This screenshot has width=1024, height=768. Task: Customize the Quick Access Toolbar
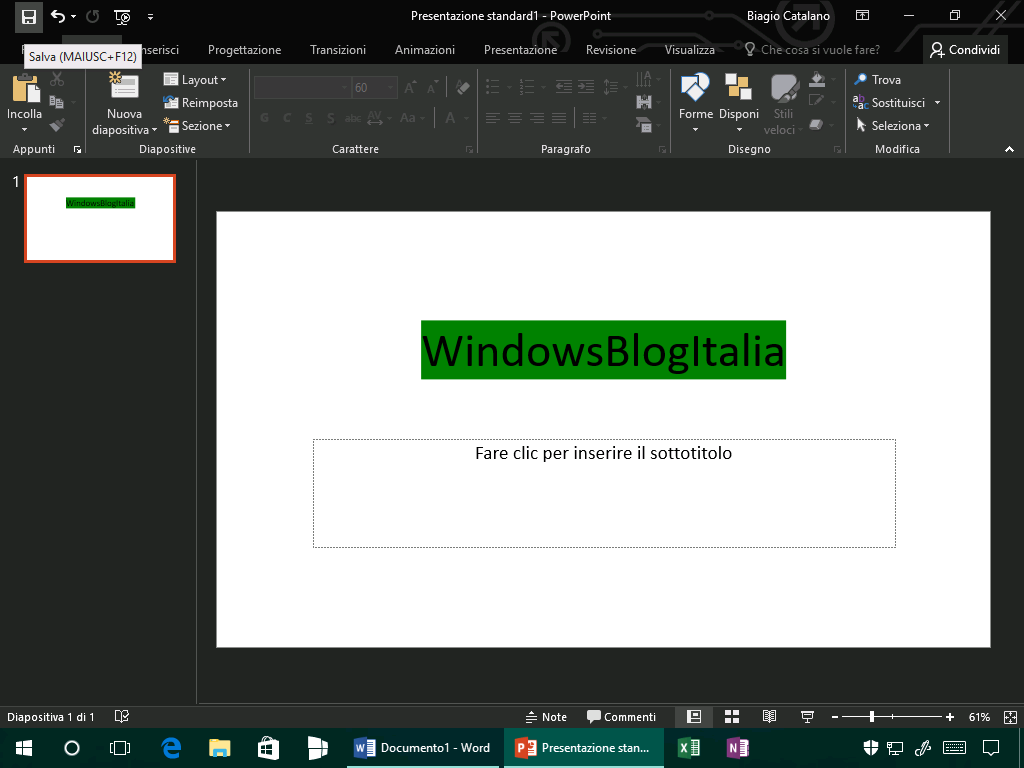pos(150,17)
